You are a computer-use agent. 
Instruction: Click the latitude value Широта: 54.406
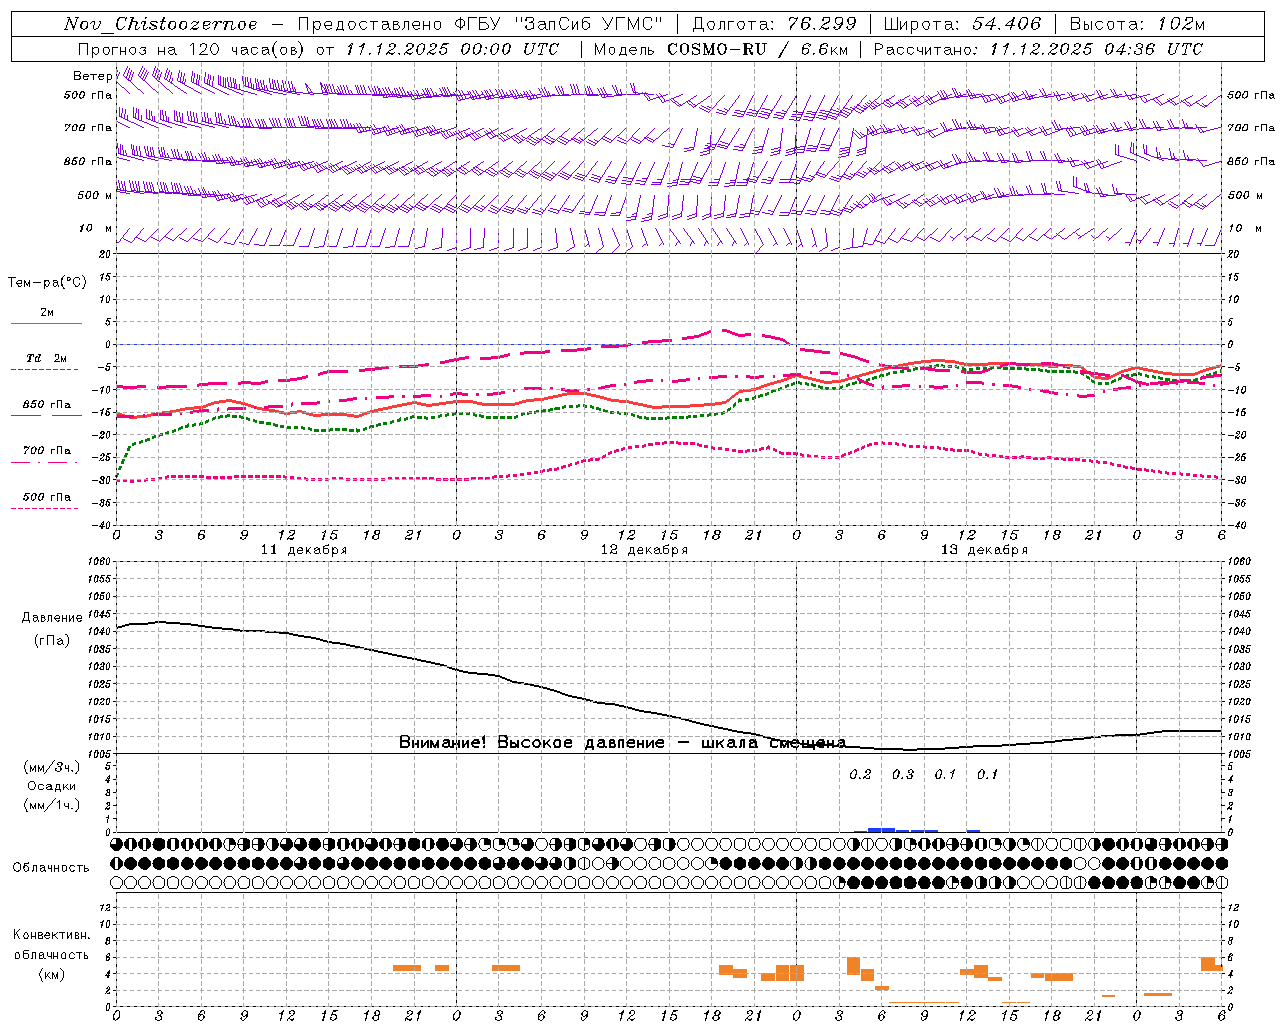point(963,24)
